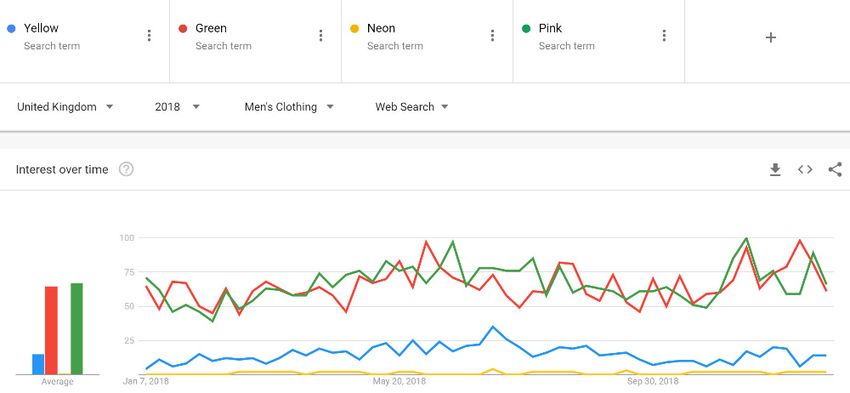Download the interest over time data
This screenshot has height=393, width=850.
click(x=775, y=170)
